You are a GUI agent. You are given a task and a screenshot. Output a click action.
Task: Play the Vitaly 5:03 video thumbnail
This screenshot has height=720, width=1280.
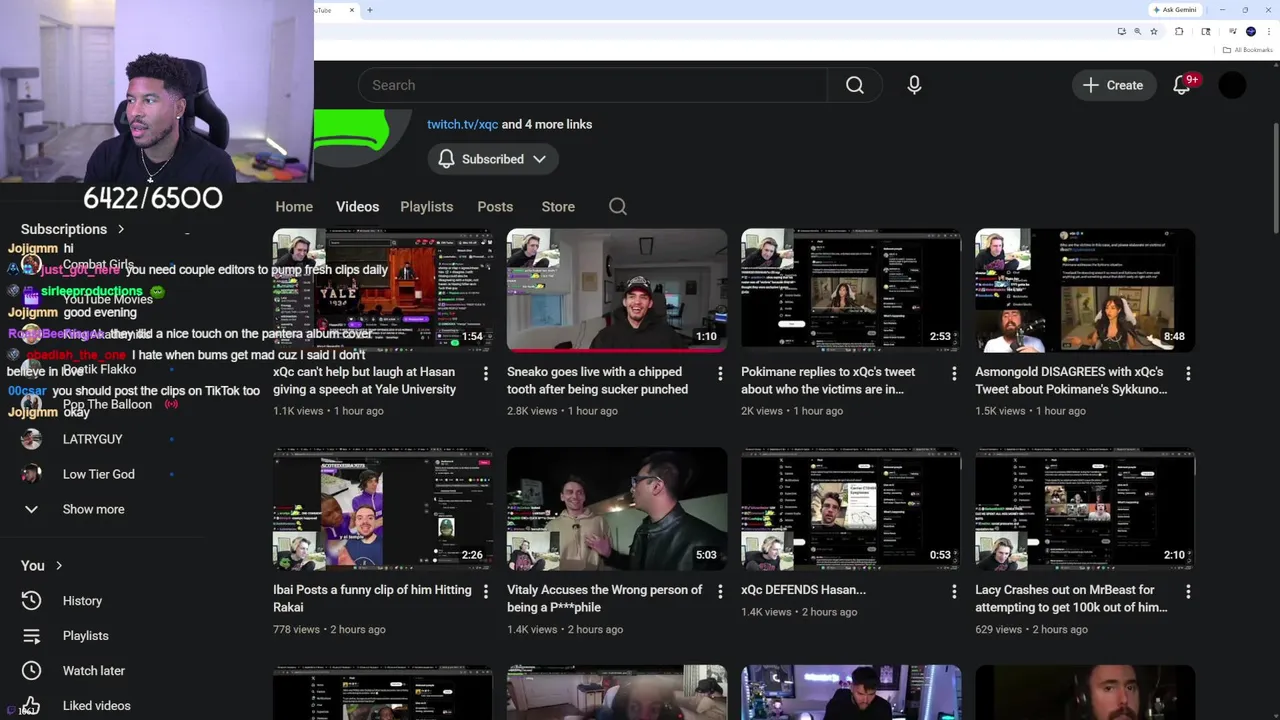617,508
